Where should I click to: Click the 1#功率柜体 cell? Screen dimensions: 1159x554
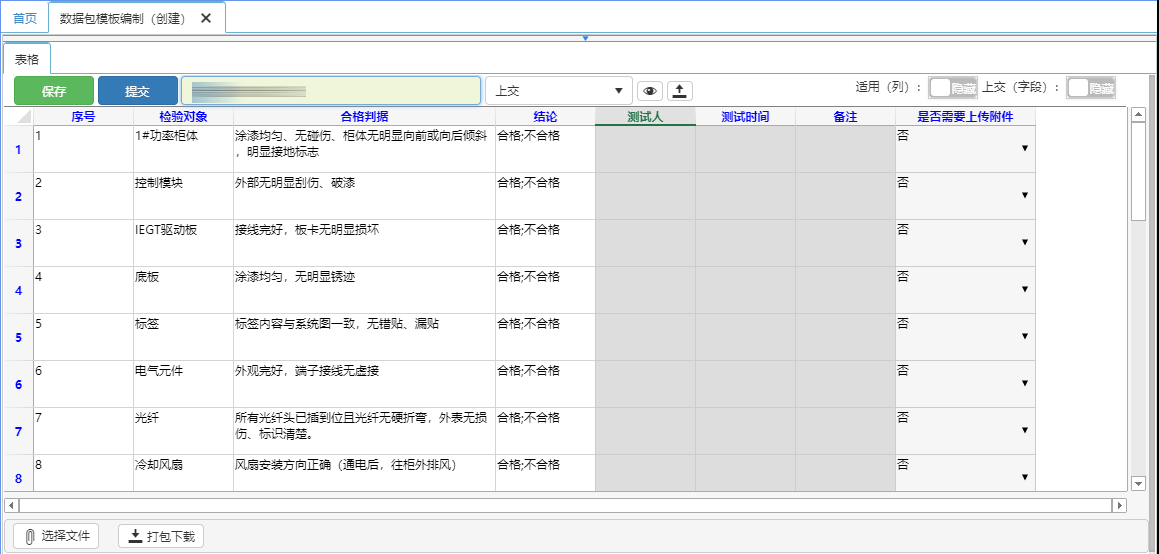[183, 149]
